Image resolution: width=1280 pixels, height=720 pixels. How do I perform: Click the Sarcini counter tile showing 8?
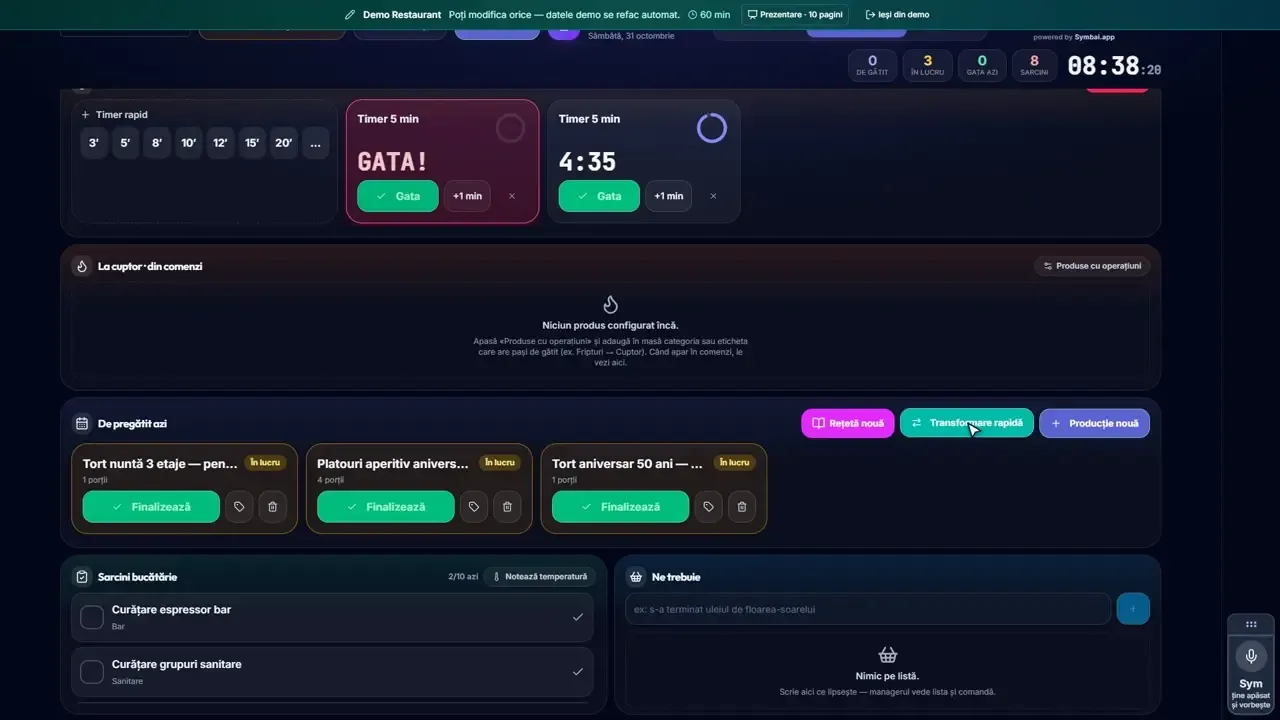[x=1034, y=65]
